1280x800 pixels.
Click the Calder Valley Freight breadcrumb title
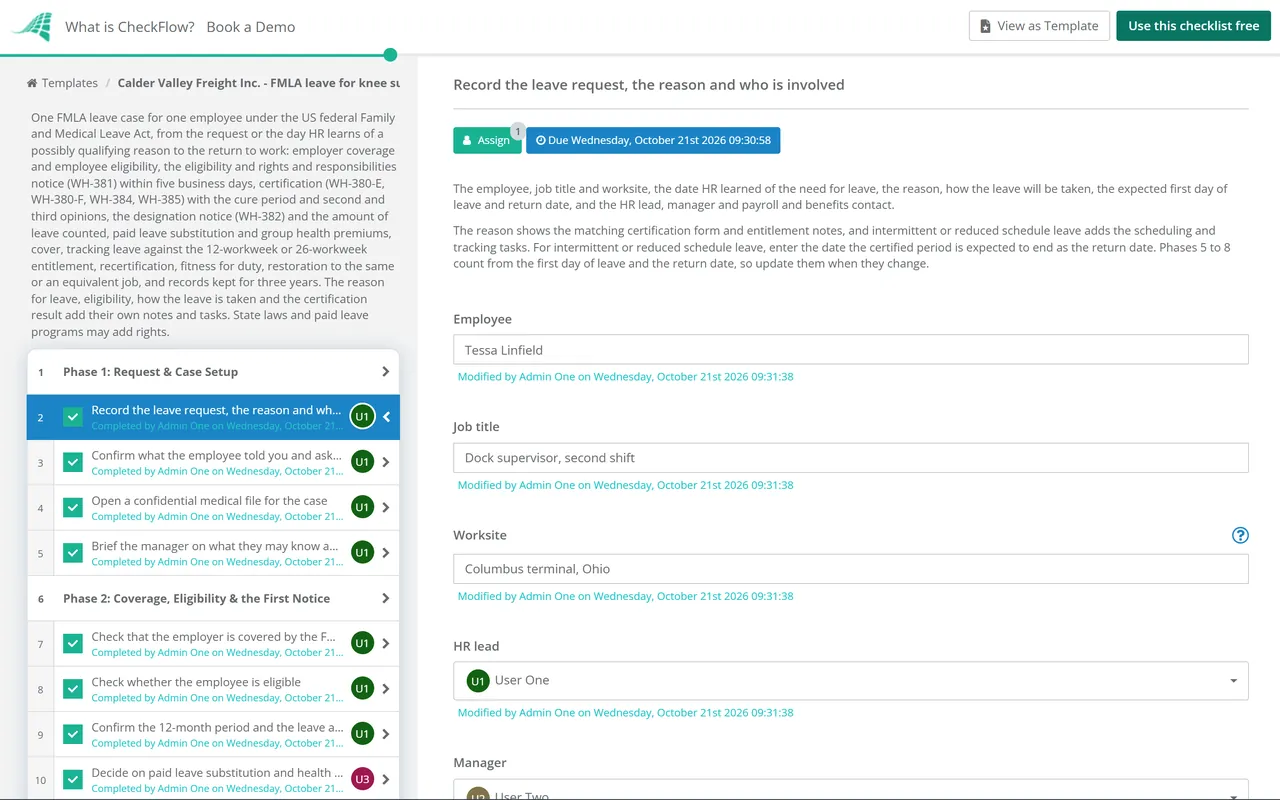click(259, 83)
